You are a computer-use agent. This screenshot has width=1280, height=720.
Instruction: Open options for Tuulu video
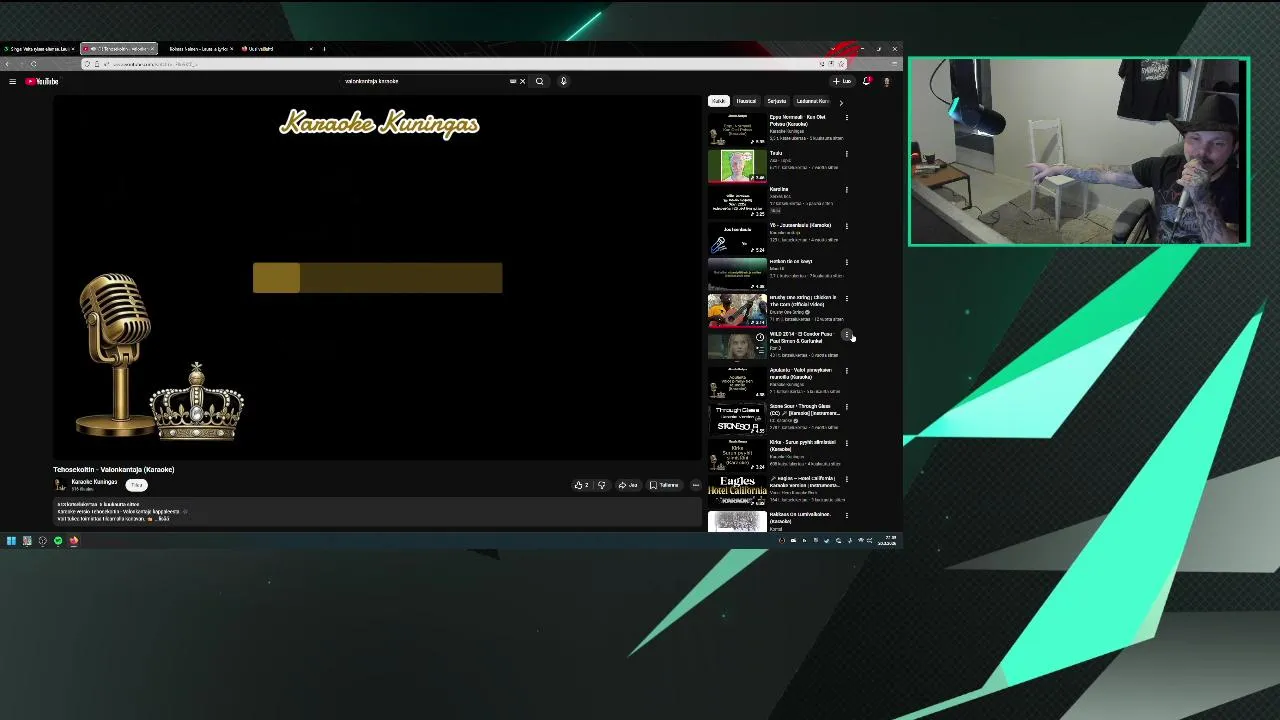point(847,154)
